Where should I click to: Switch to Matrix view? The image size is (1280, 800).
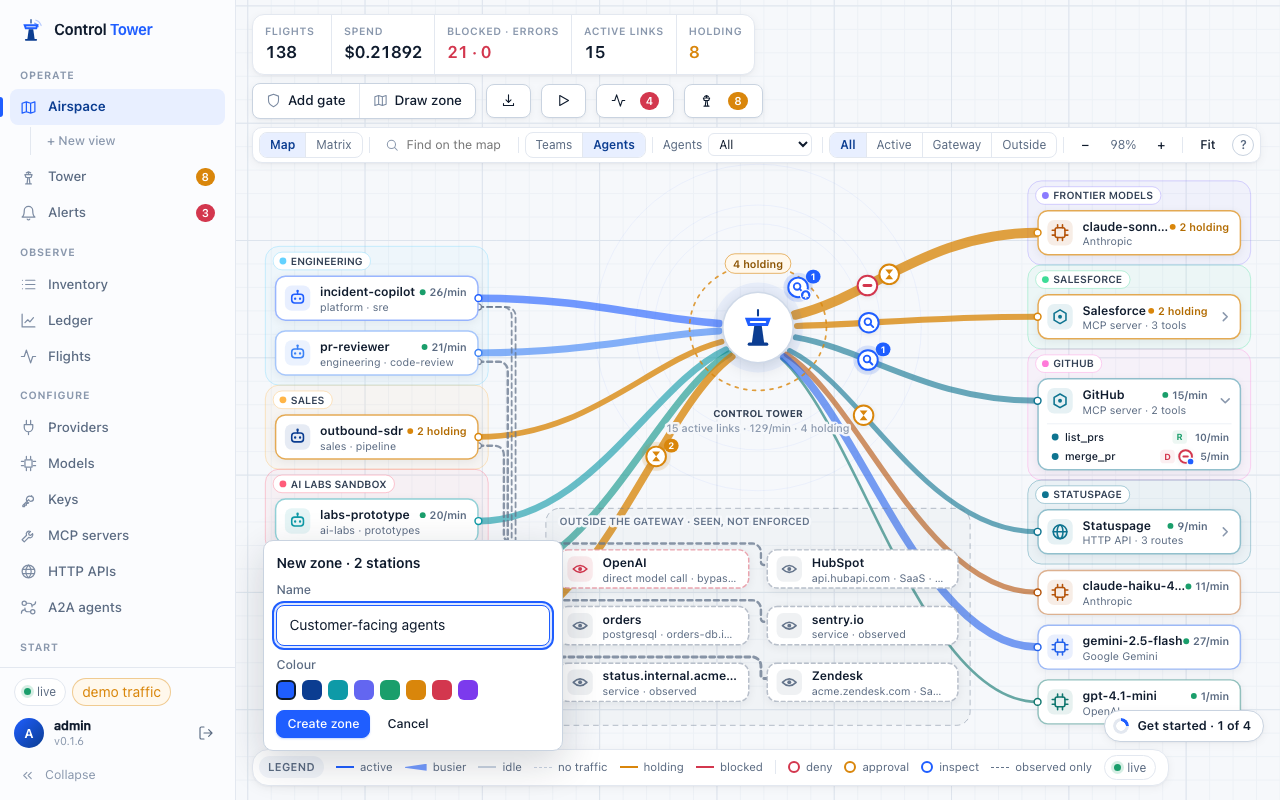(x=334, y=145)
